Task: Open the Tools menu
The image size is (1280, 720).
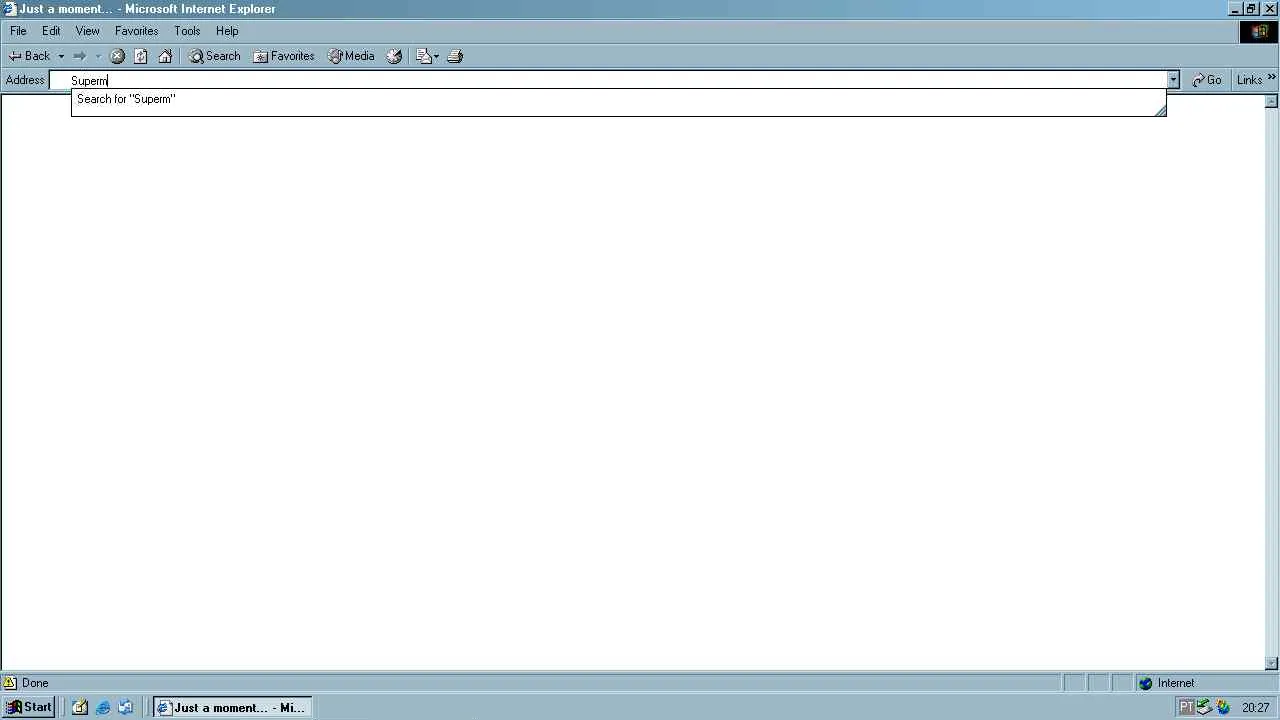Action: click(x=187, y=31)
